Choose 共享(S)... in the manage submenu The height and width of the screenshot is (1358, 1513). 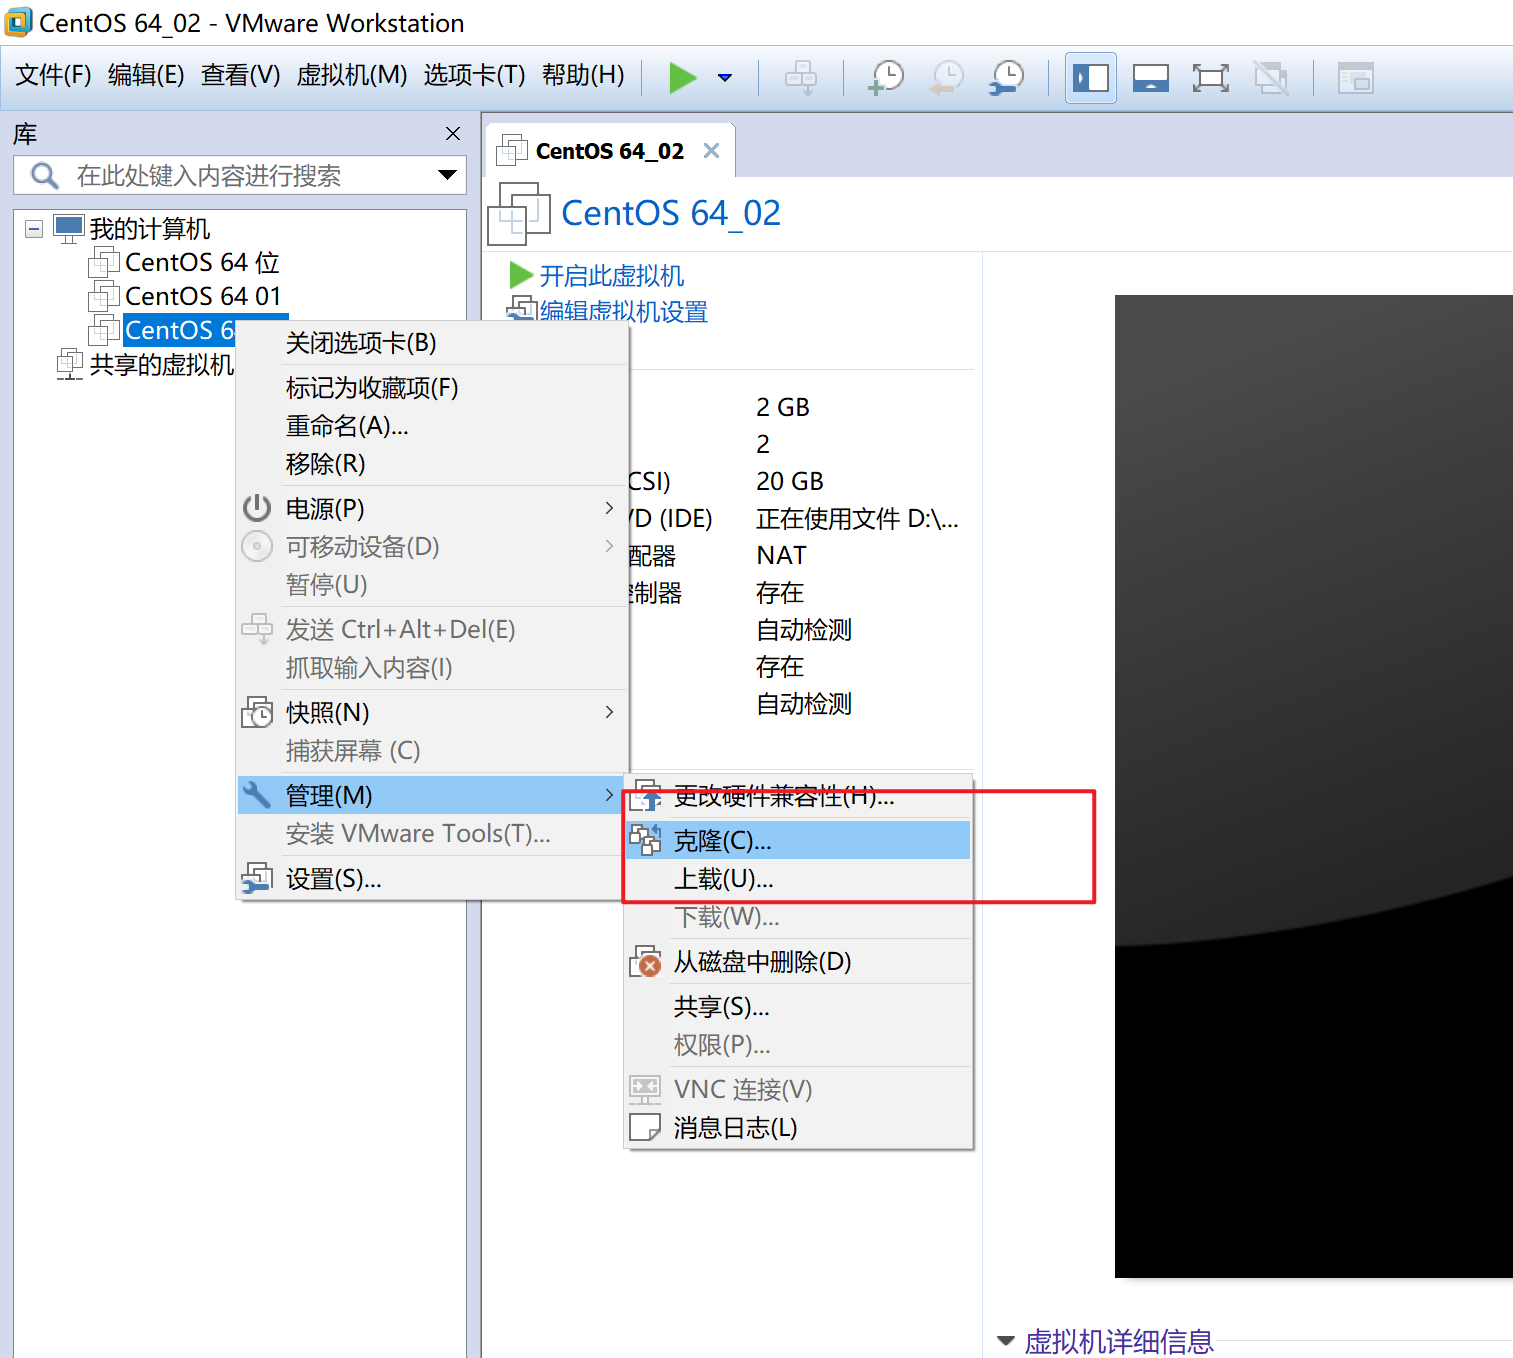coord(798,1007)
